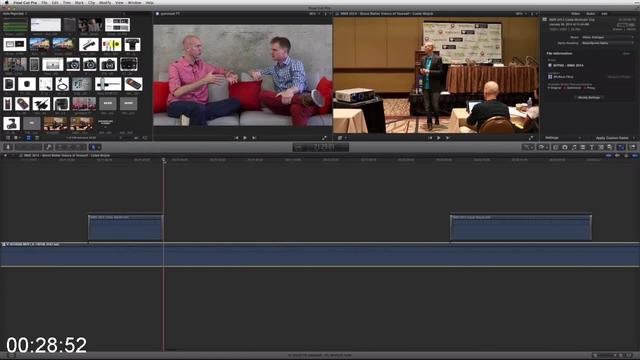Click the timecode display in toolbar
640x360 pixels.
[x=321, y=147]
